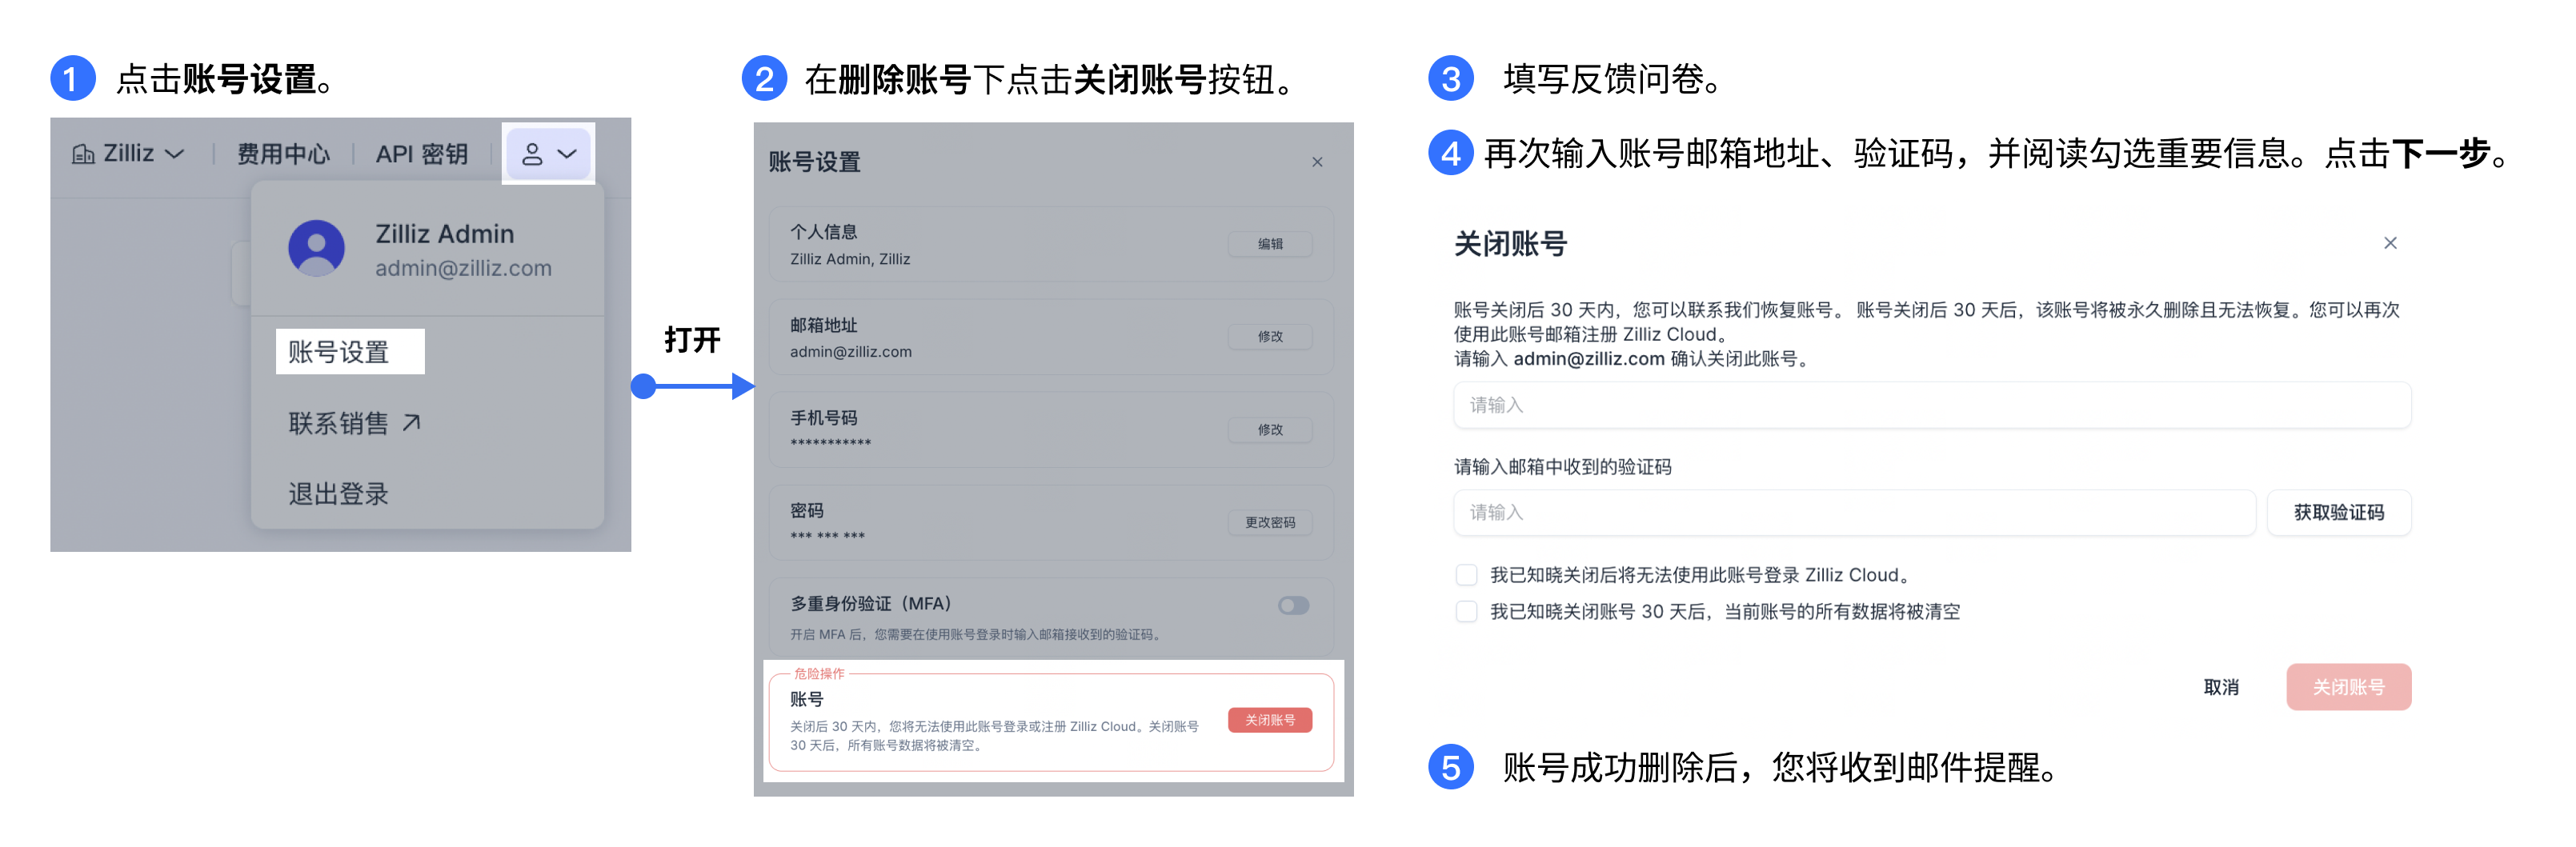The width and height of the screenshot is (2576, 847).
Task: Expand the Zilliz workspace dropdown
Action: [x=176, y=153]
